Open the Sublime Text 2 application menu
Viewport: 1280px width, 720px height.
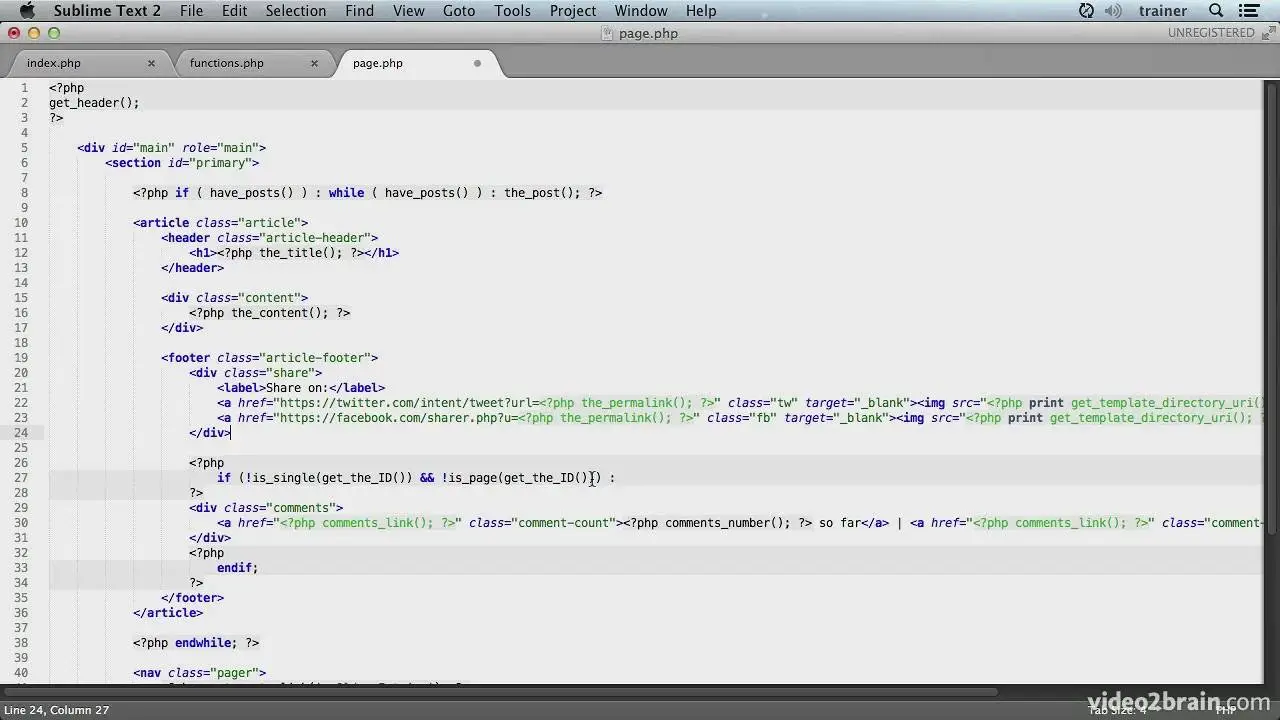pos(107,11)
